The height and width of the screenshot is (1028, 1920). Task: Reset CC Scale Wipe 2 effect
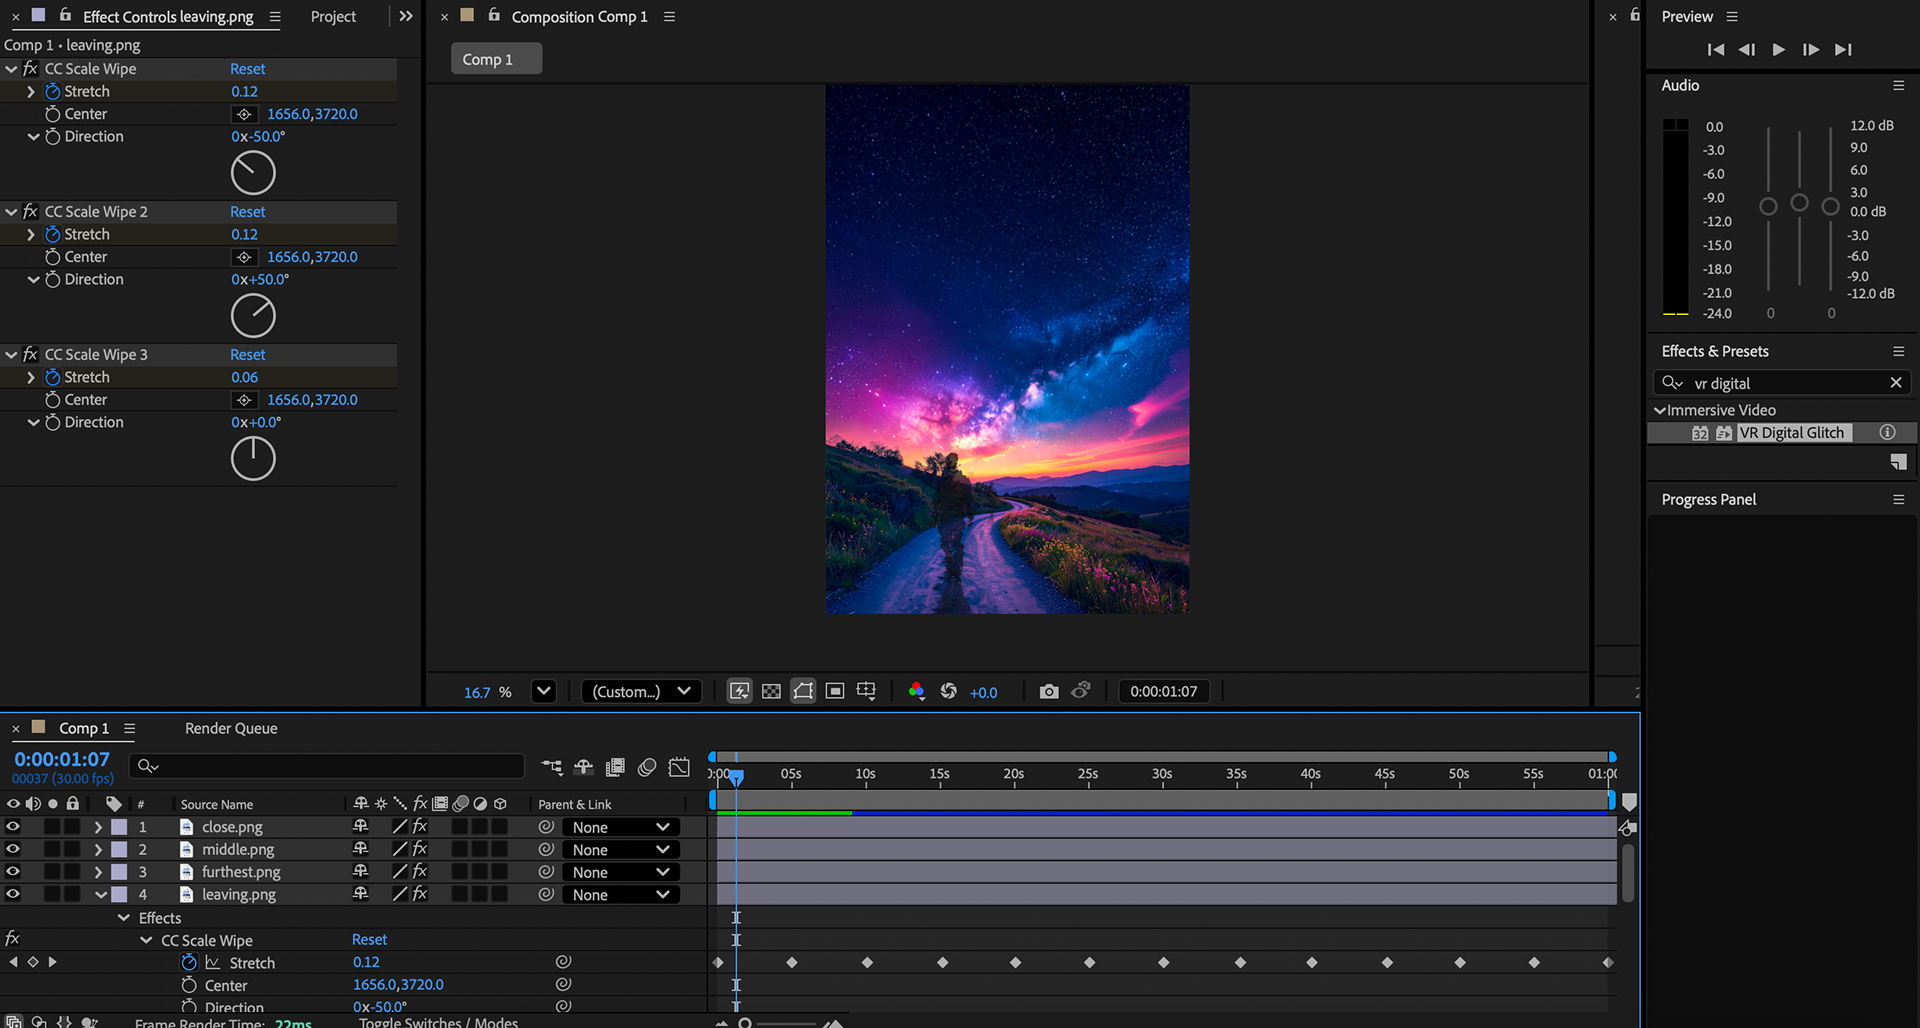pos(247,212)
